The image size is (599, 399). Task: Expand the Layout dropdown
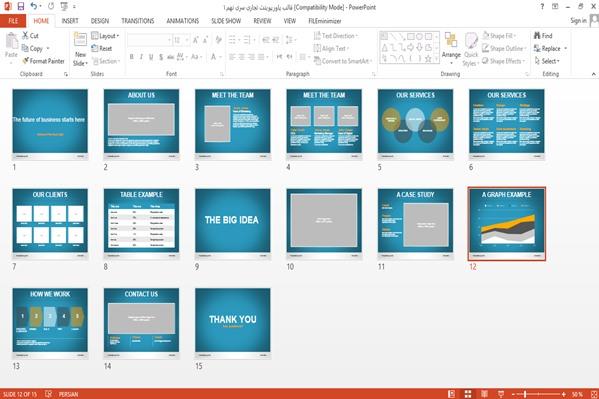pos(105,36)
